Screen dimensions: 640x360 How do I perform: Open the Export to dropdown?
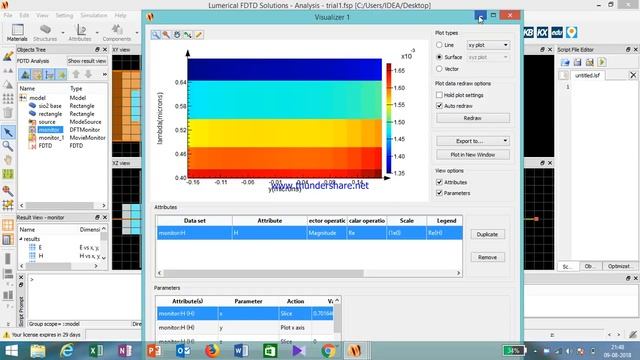[x=473, y=141]
